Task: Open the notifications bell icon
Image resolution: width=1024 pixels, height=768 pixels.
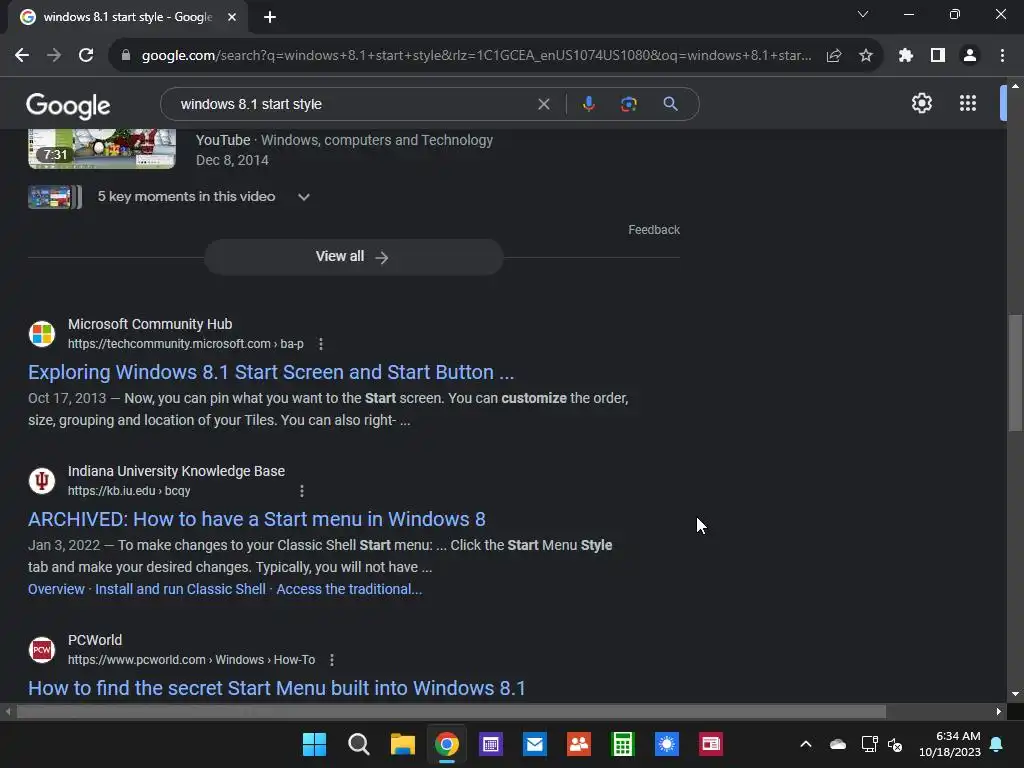Action: point(997,744)
